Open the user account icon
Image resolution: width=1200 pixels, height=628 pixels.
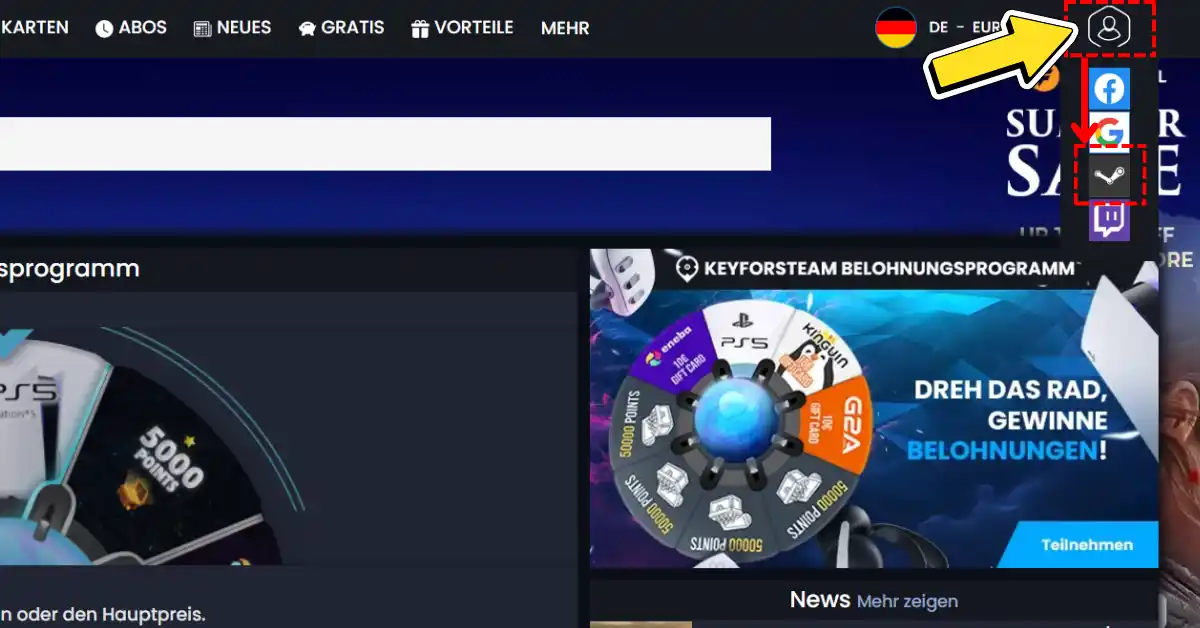pyautogui.click(x=1110, y=28)
